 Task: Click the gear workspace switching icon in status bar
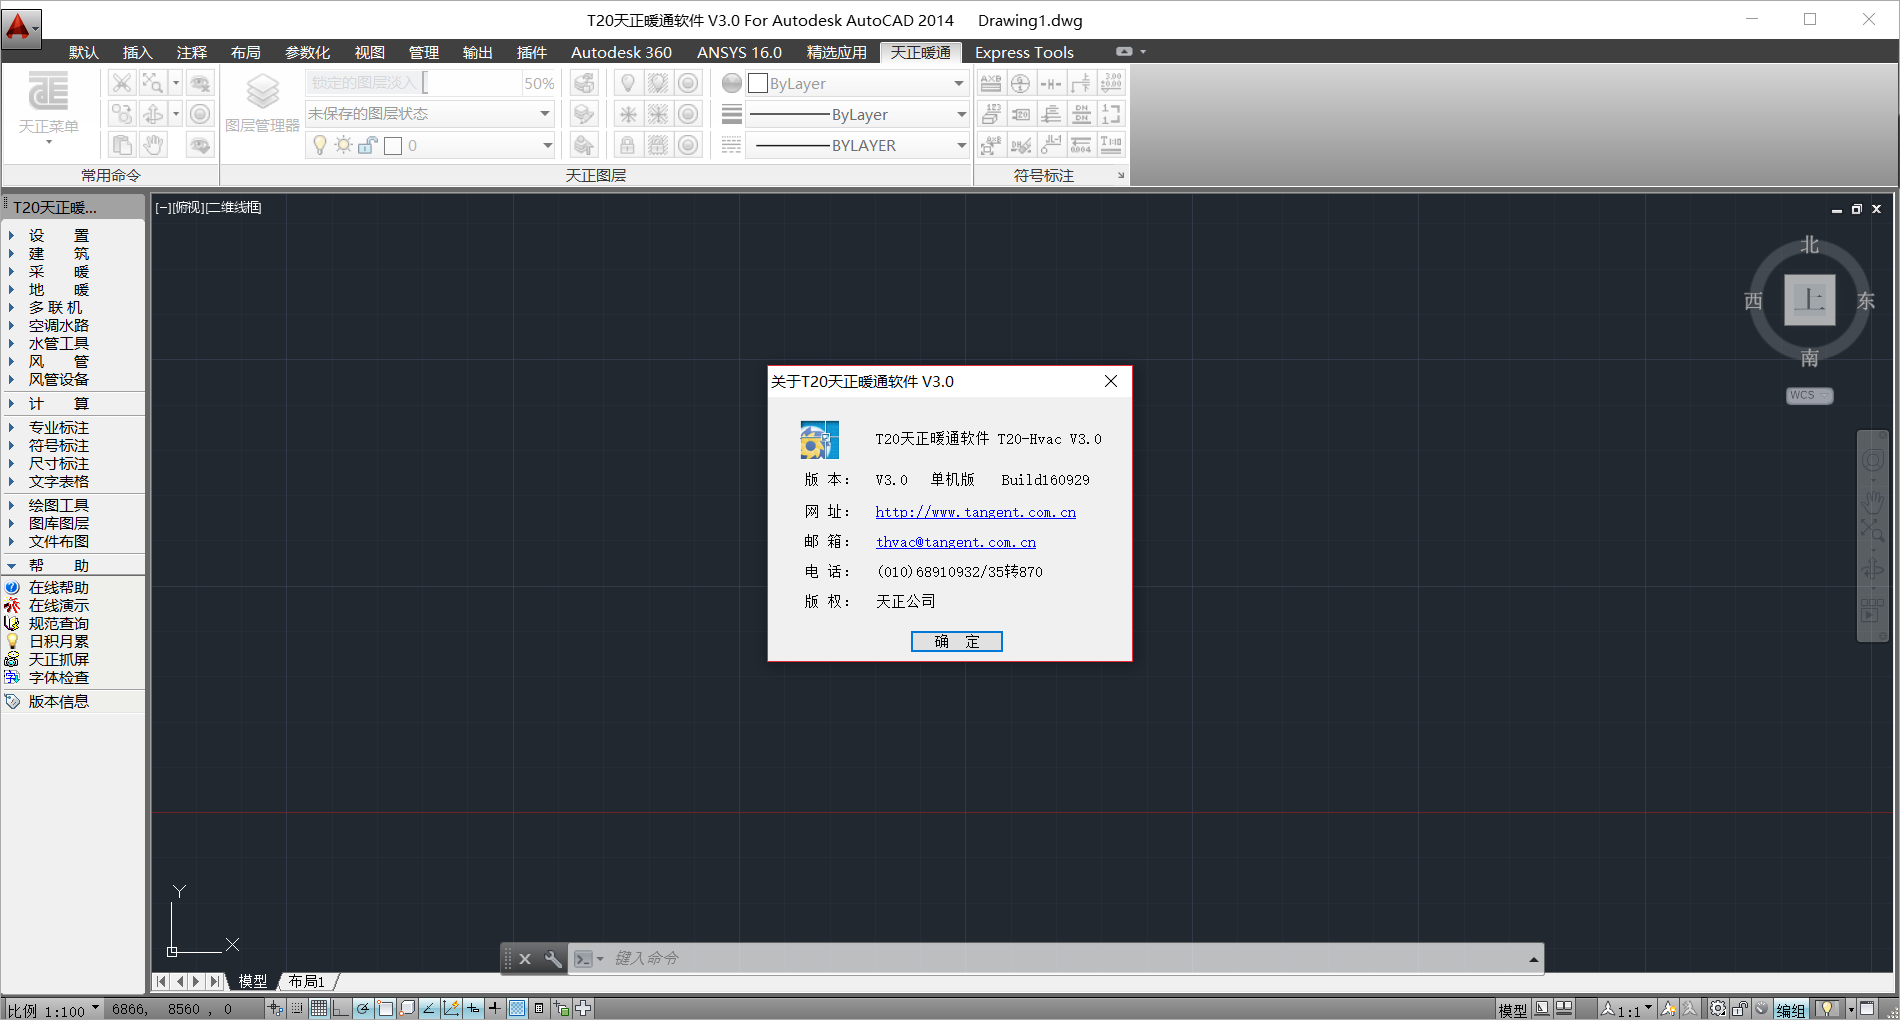coord(1717,1009)
